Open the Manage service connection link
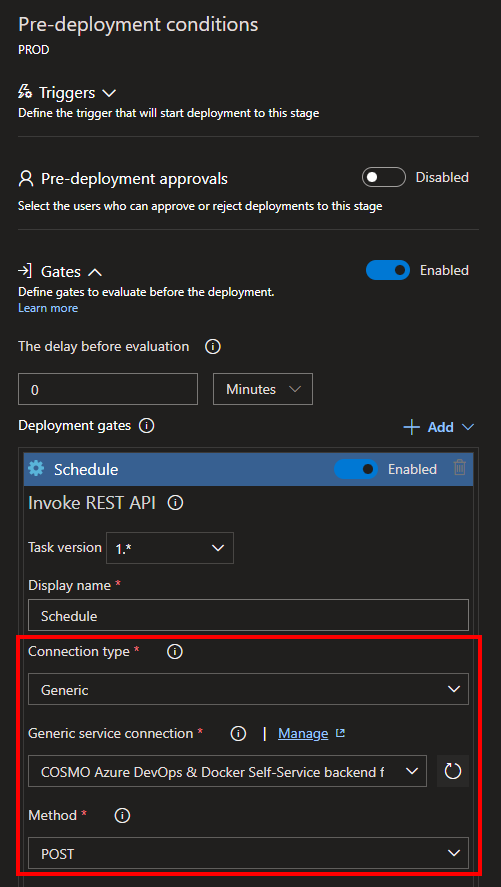Image resolution: width=501 pixels, height=887 pixels. [303, 734]
